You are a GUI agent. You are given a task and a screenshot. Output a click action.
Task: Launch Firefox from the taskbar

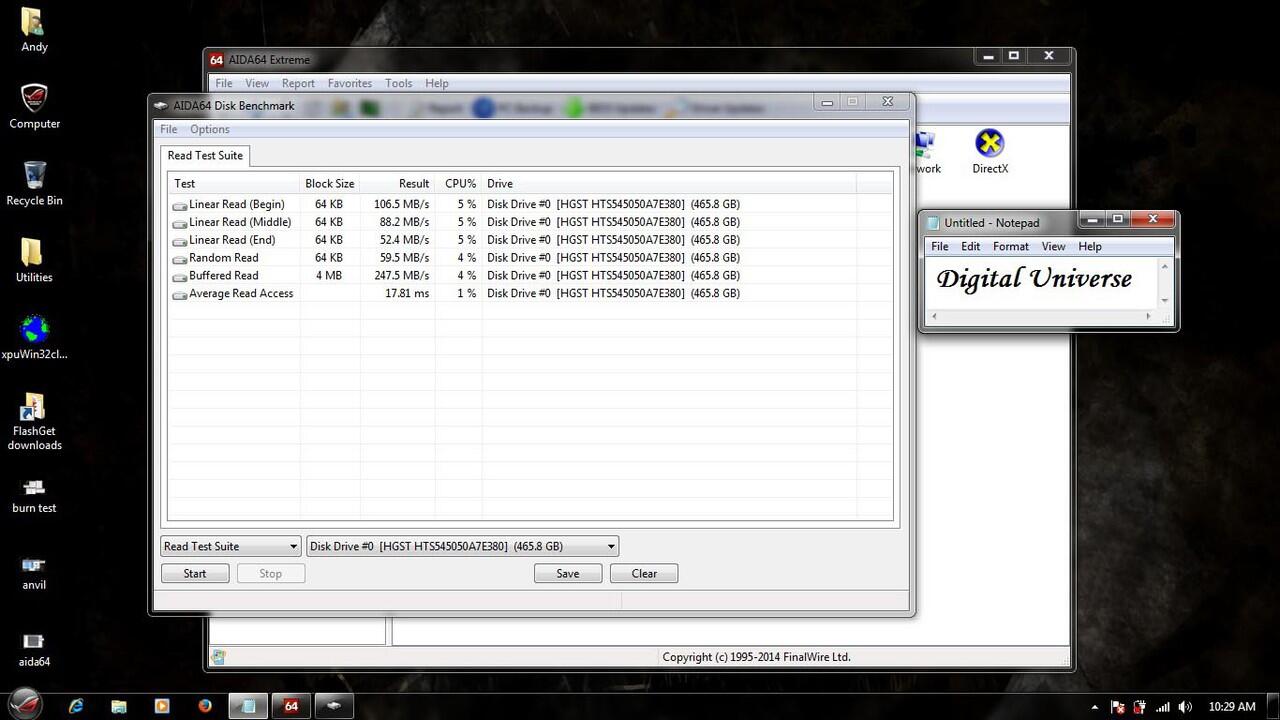coord(205,705)
